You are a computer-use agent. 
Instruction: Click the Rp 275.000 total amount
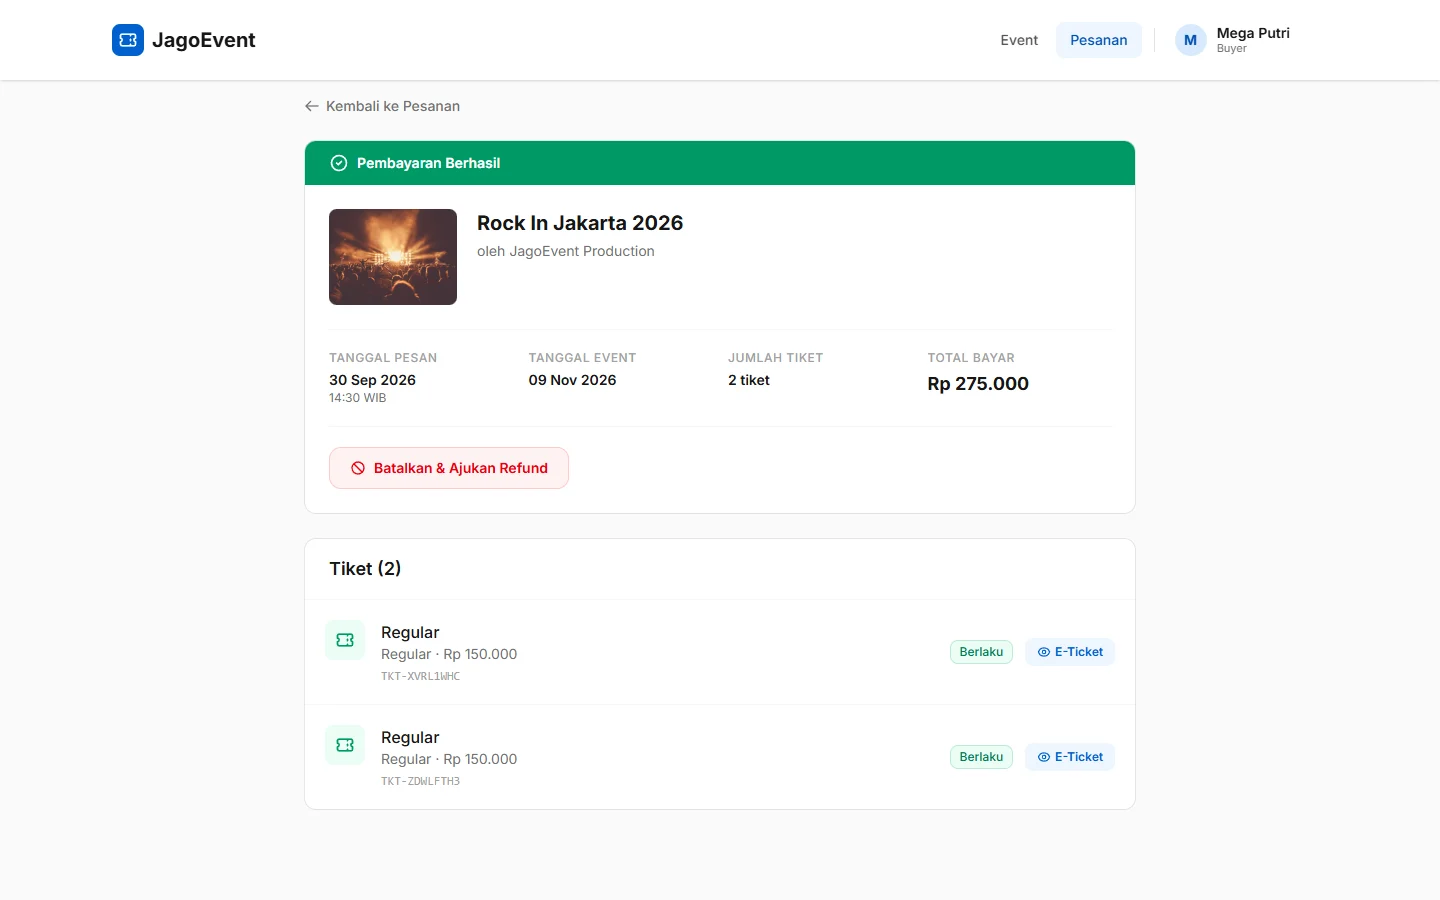coord(978,384)
